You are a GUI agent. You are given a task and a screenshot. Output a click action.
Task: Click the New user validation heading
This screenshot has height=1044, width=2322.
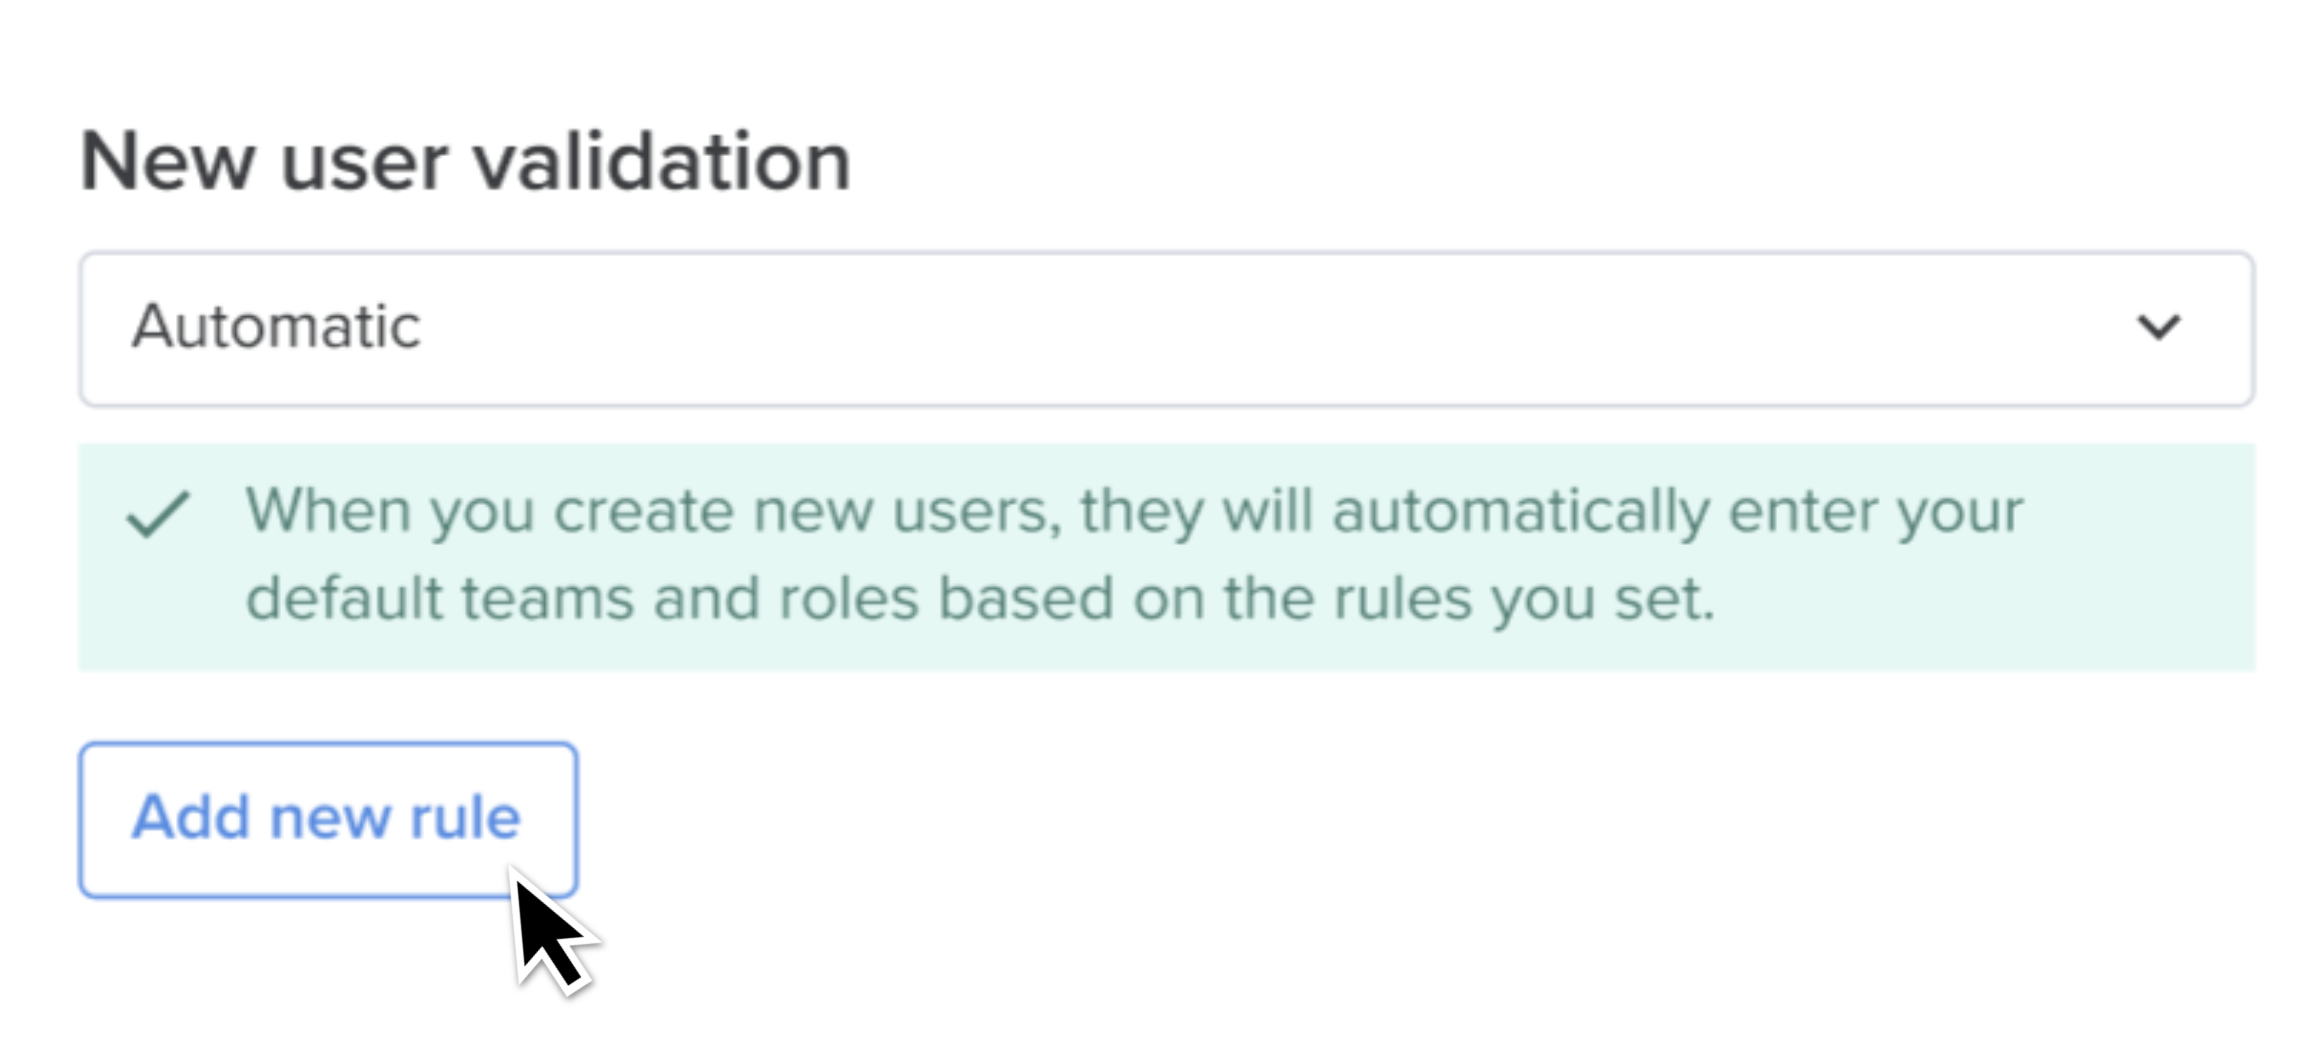tap(464, 160)
